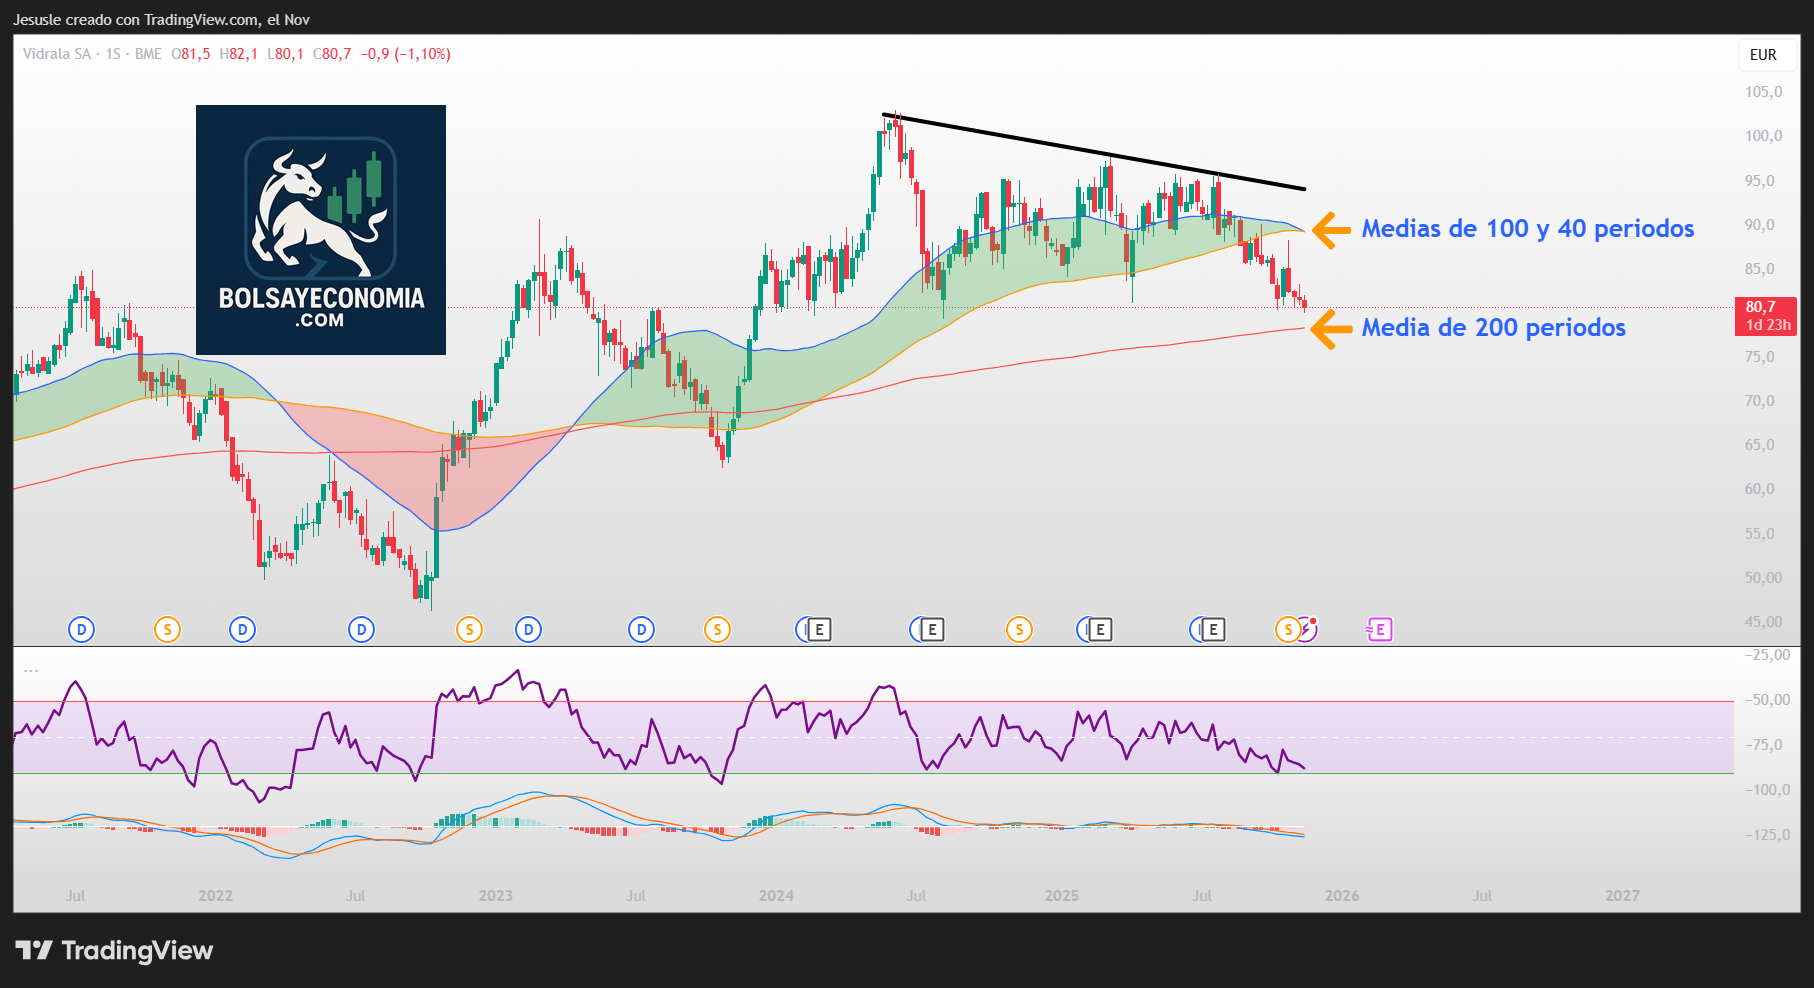Click the 2026 label on the time axis

(x=1341, y=896)
